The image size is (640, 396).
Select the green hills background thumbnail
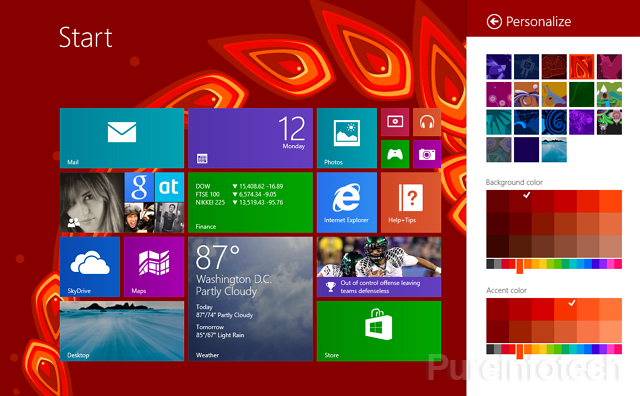tap(609, 94)
